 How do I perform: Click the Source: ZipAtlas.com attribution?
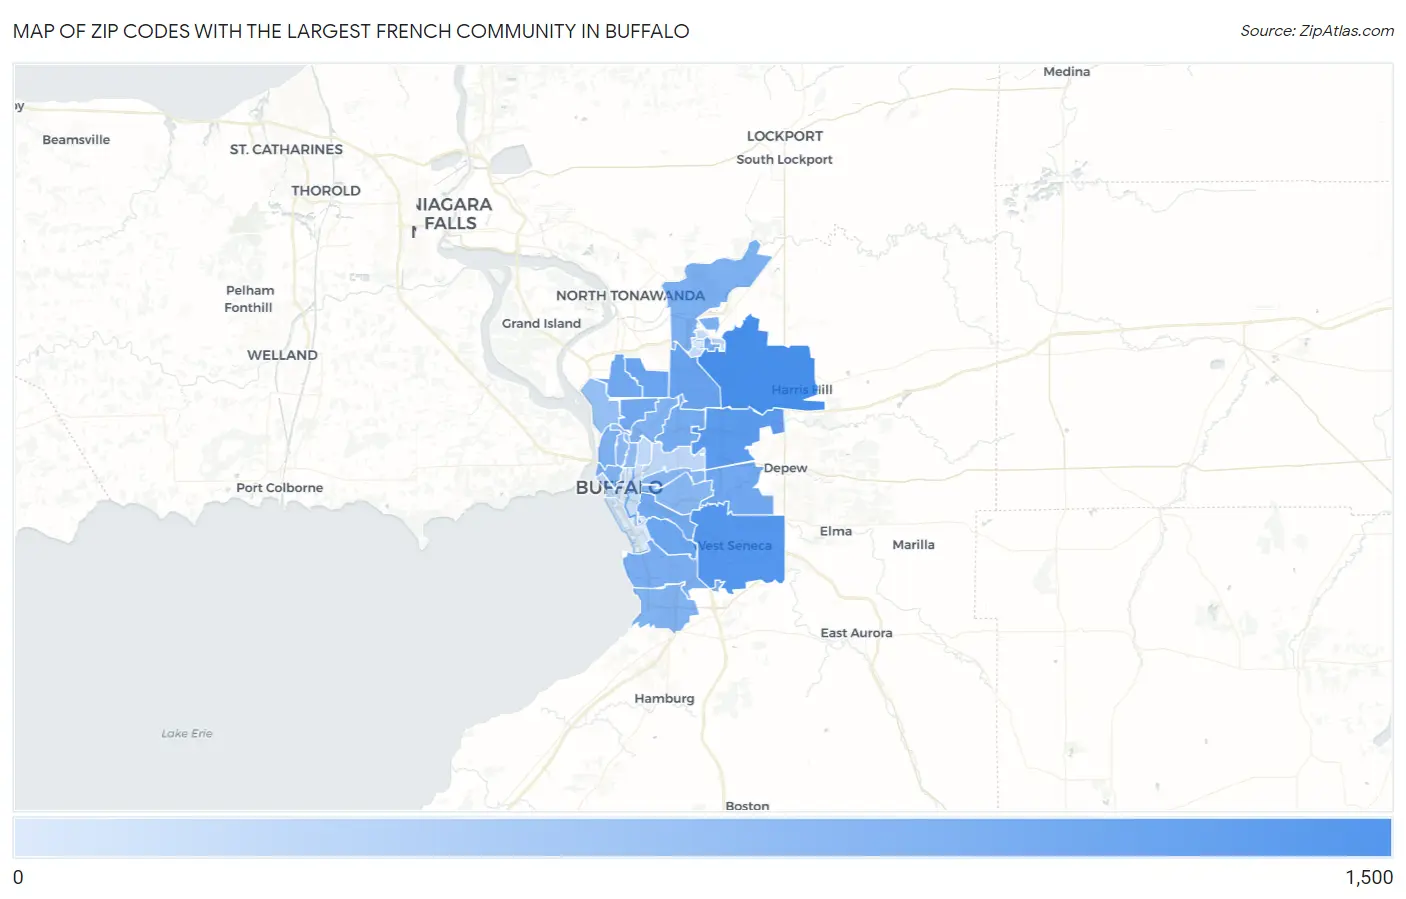(x=1317, y=31)
